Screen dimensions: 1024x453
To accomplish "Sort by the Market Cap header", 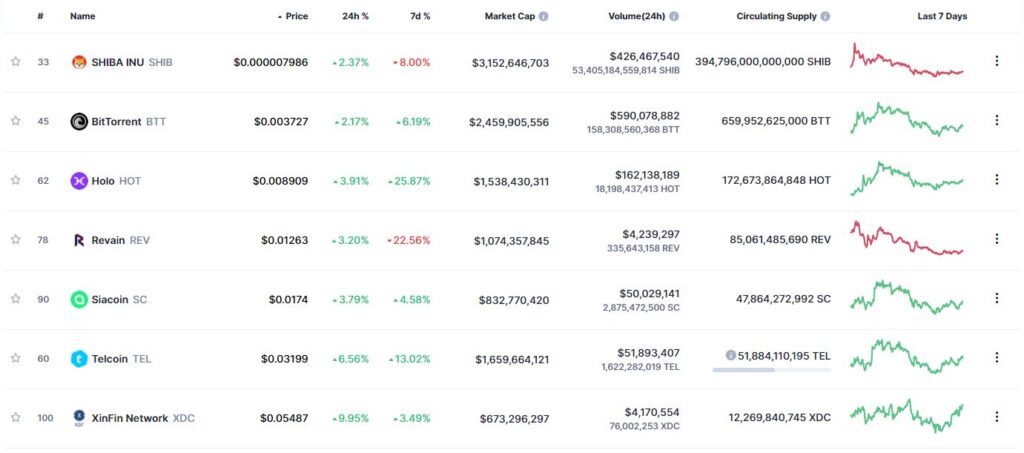I will pyautogui.click(x=510, y=16).
